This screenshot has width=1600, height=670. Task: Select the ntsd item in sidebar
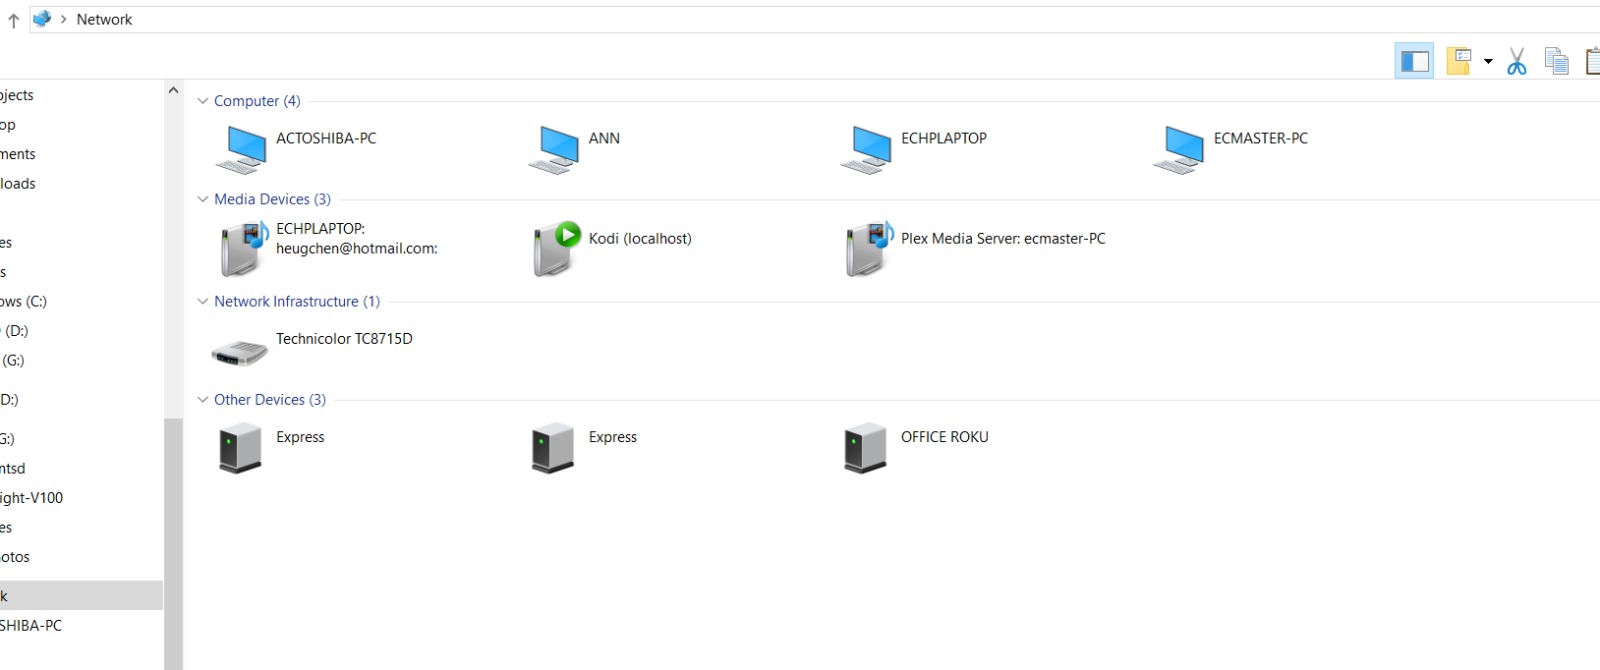13,468
